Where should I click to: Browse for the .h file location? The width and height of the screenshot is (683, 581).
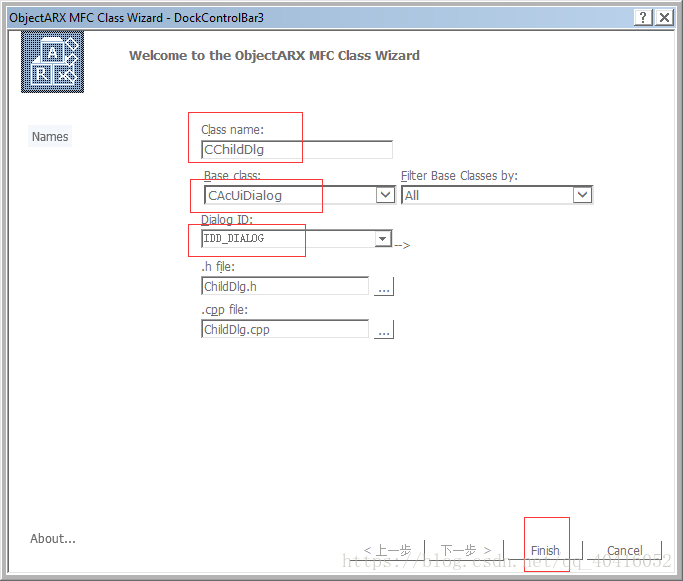[384, 286]
